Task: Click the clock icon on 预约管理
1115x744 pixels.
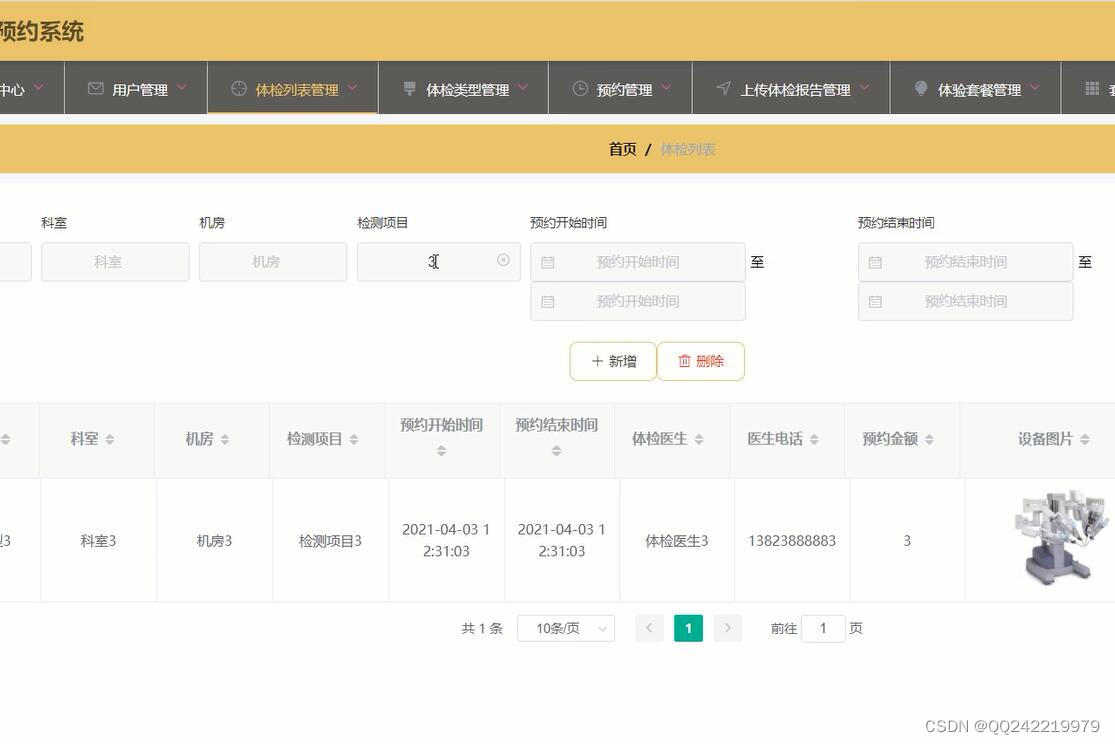Action: 579,88
